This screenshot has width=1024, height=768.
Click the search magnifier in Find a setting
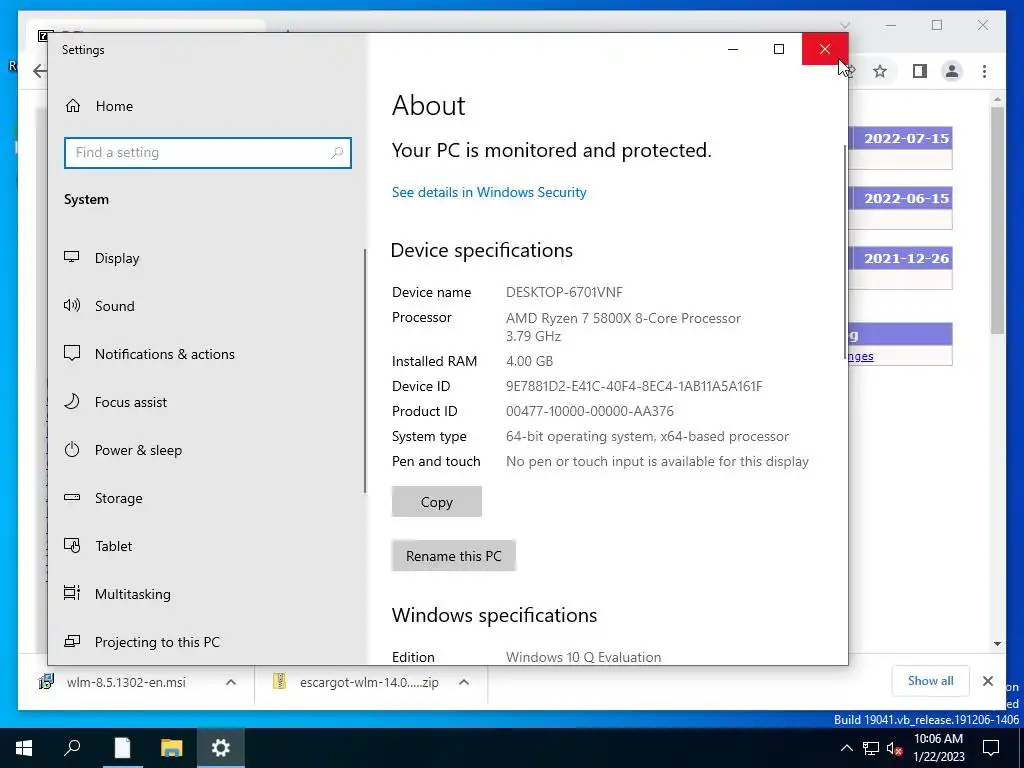pos(337,153)
